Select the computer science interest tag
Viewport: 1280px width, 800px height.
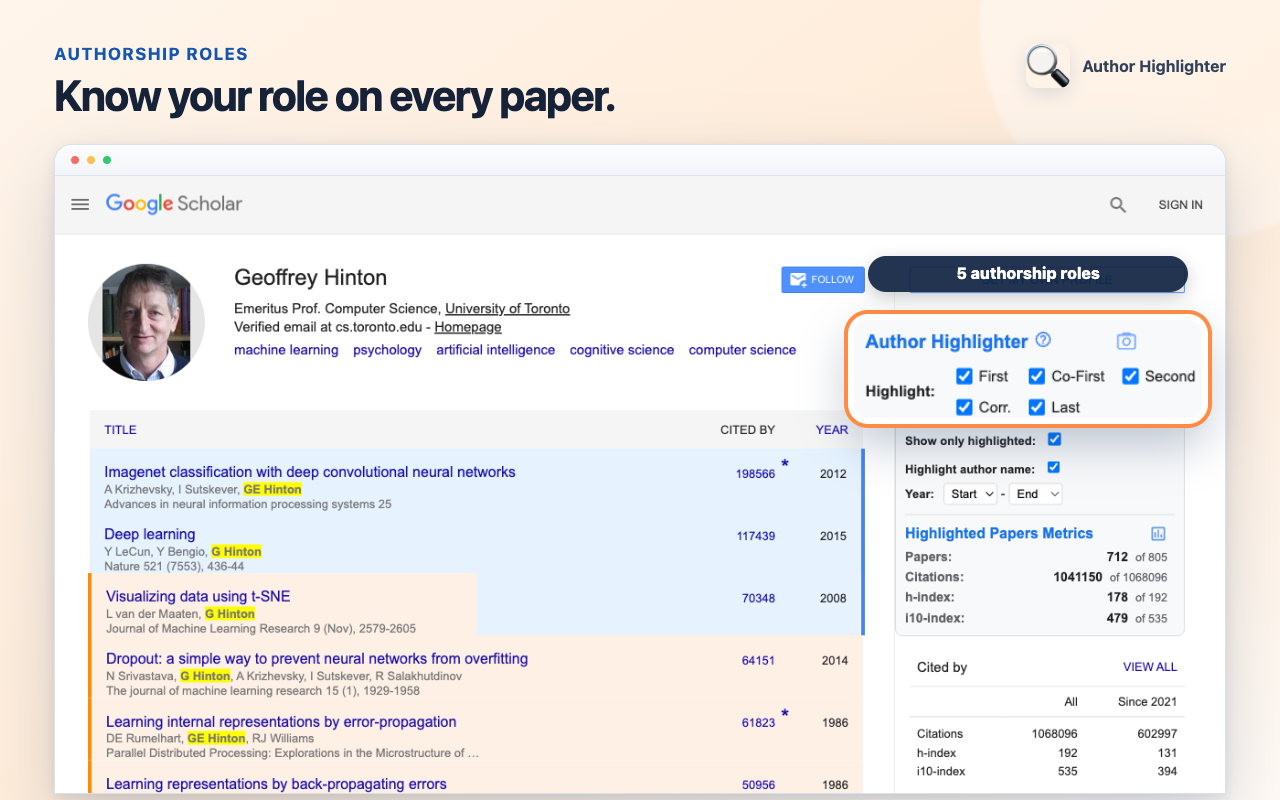(x=742, y=350)
